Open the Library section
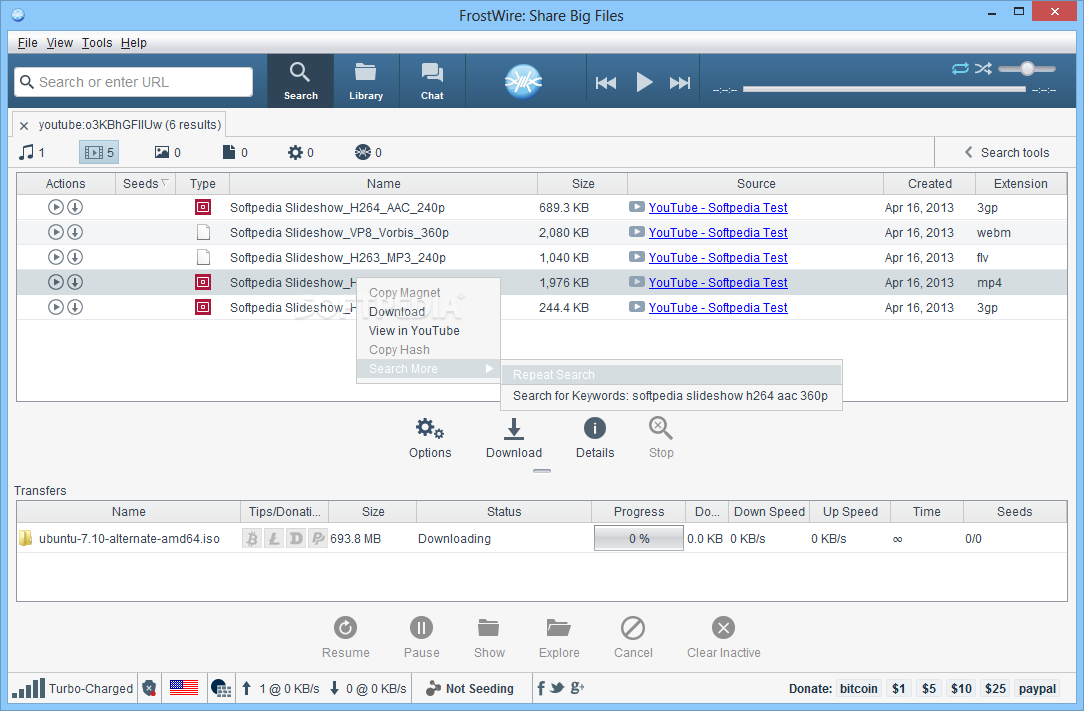Screen dimensions: 1084x711 (x=366, y=81)
